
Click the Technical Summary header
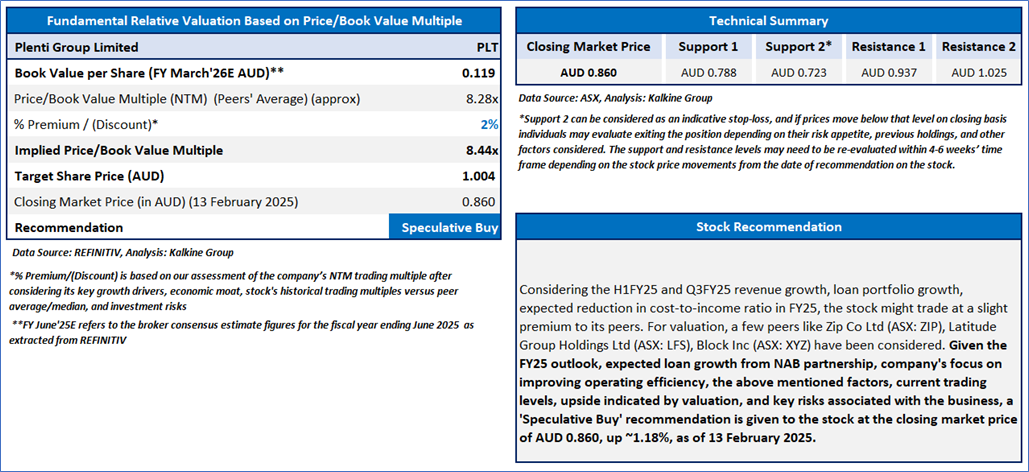pyautogui.click(x=768, y=20)
